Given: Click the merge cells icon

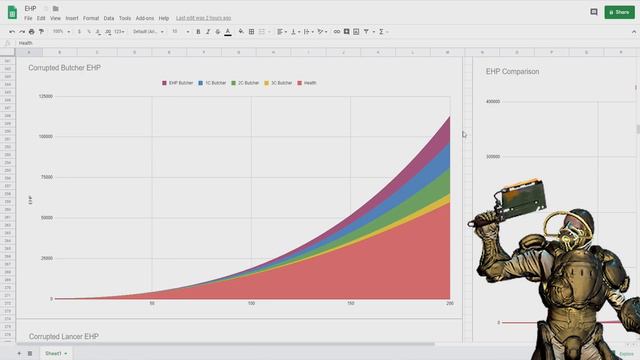Looking at the screenshot, I should (262, 31).
